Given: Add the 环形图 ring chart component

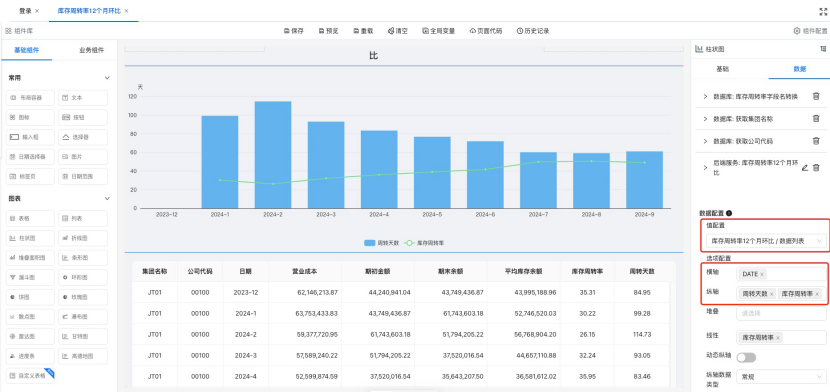Looking at the screenshot, I should pyautogui.click(x=83, y=277).
